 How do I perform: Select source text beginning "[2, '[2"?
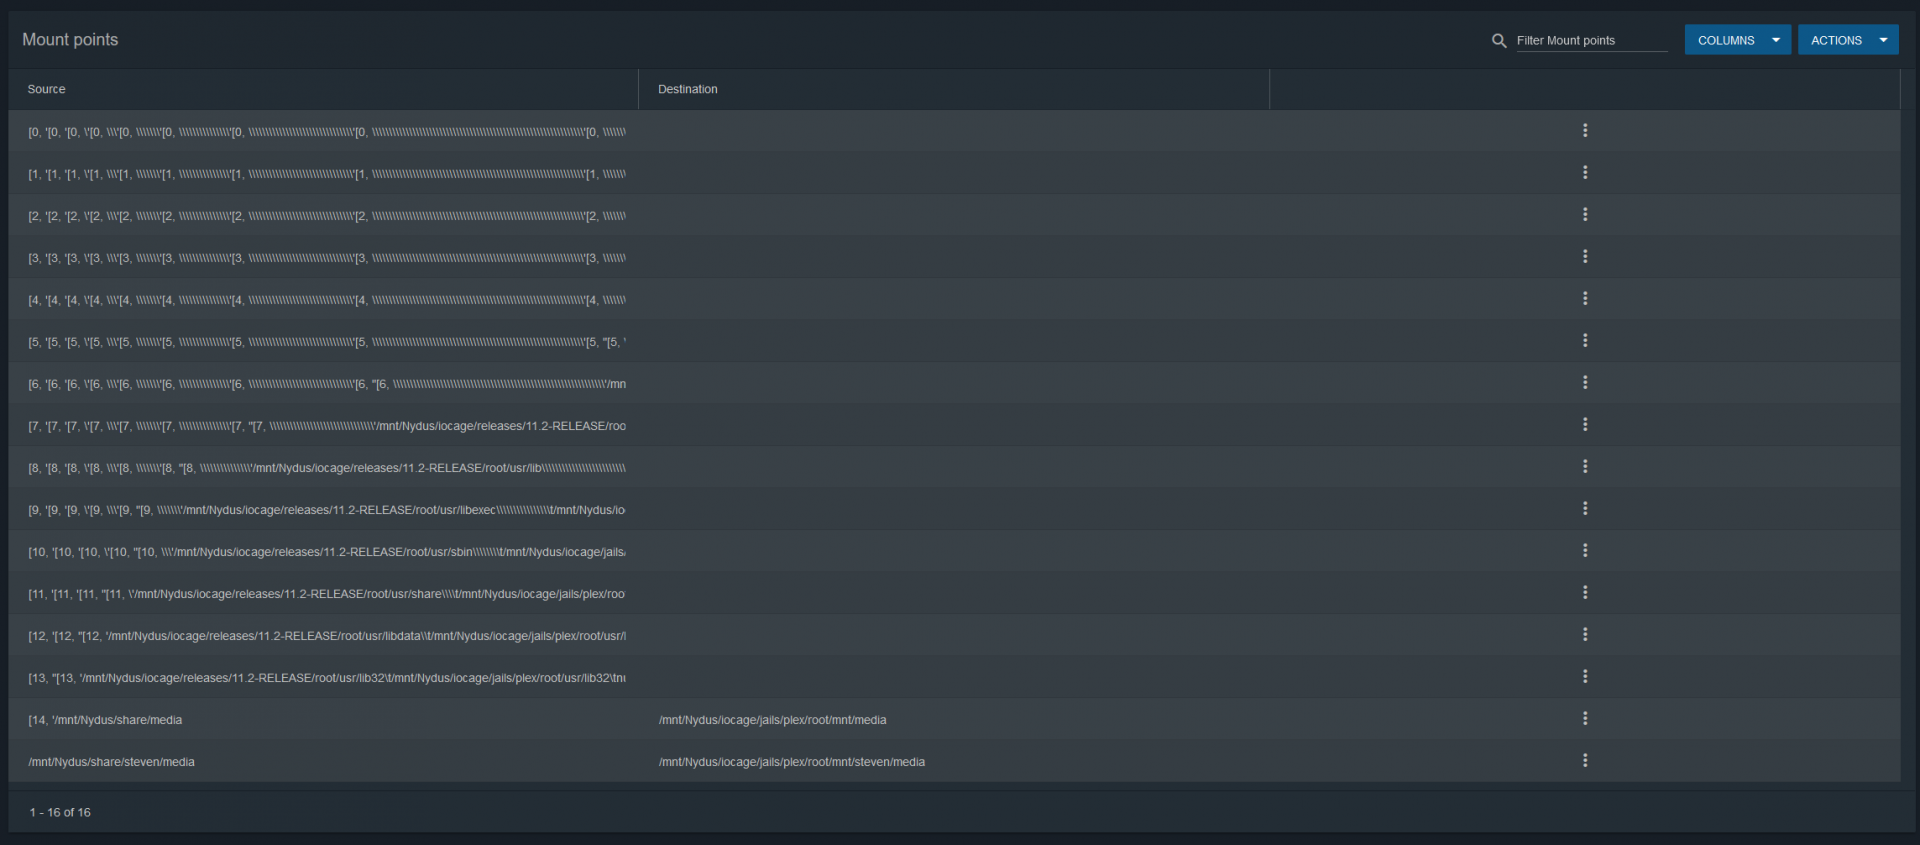pos(327,216)
